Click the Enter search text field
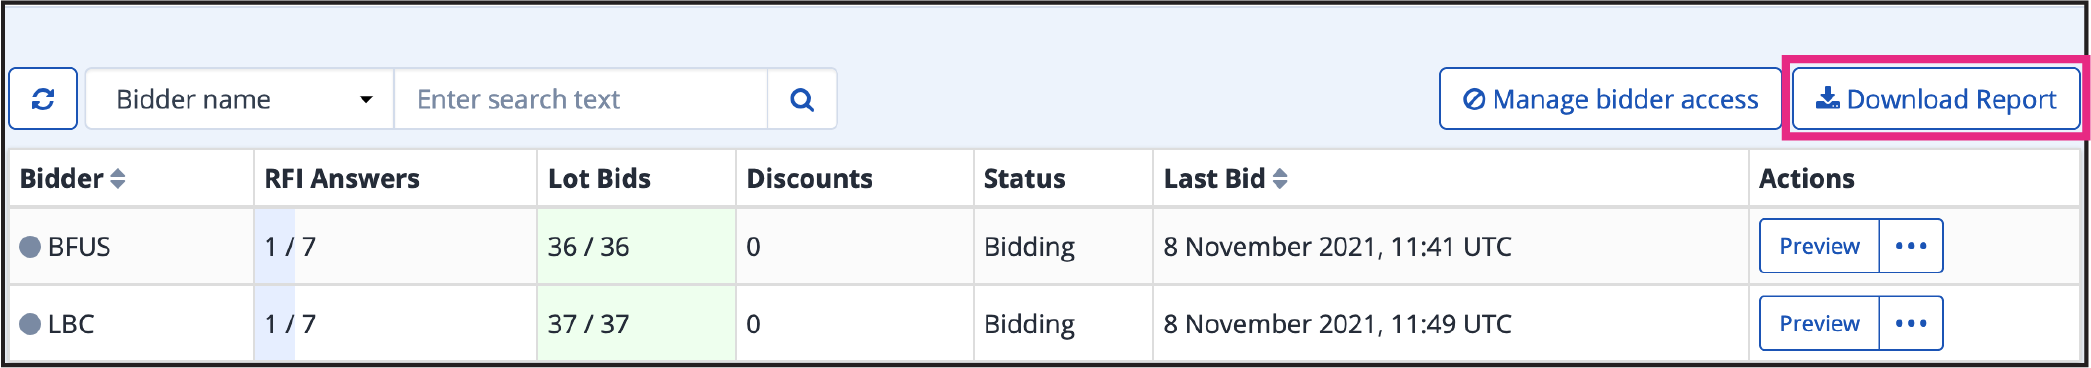This screenshot has width=2091, height=368. (x=581, y=99)
